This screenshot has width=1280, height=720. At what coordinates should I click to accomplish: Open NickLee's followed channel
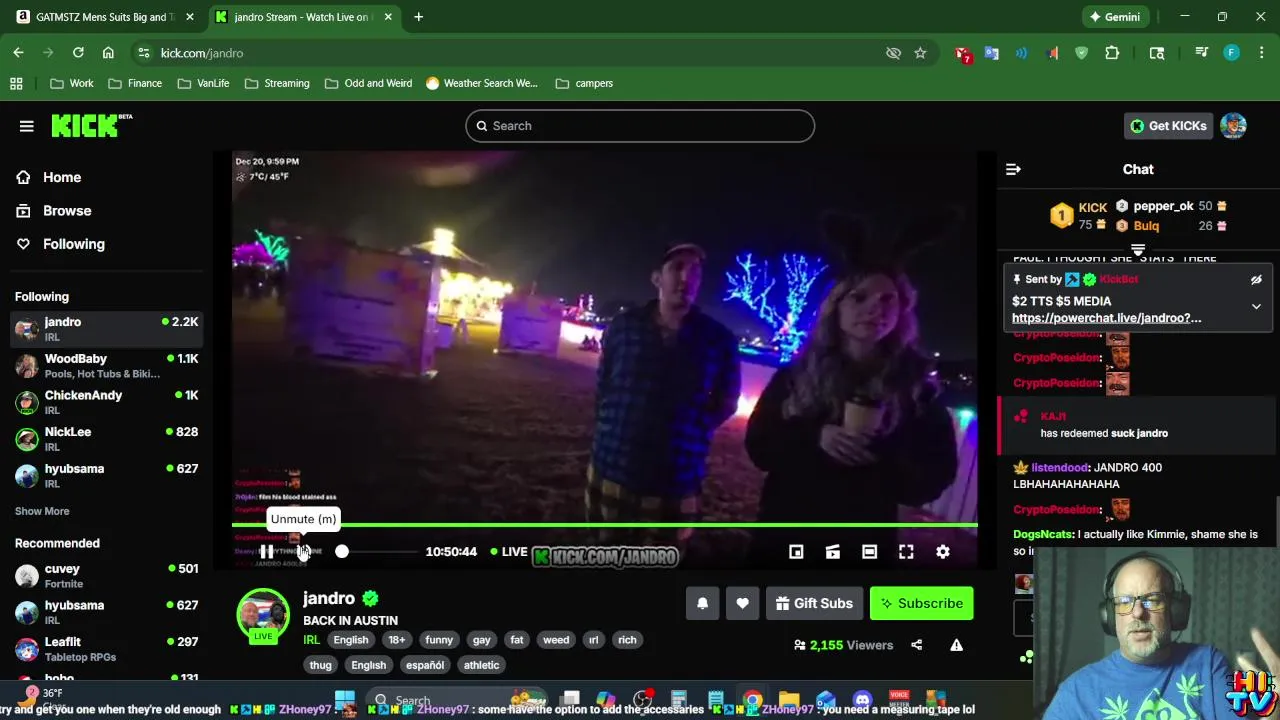(x=106, y=439)
